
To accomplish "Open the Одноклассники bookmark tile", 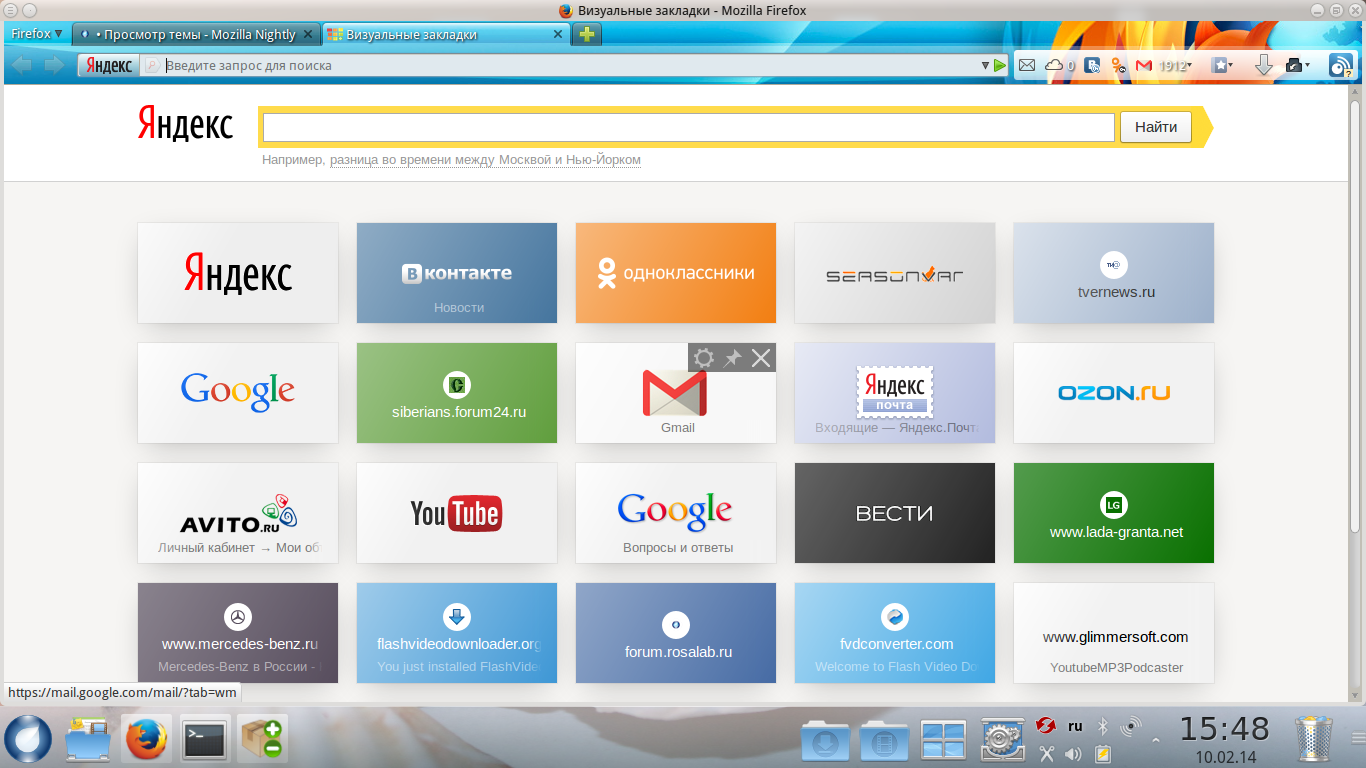I will (676, 273).
